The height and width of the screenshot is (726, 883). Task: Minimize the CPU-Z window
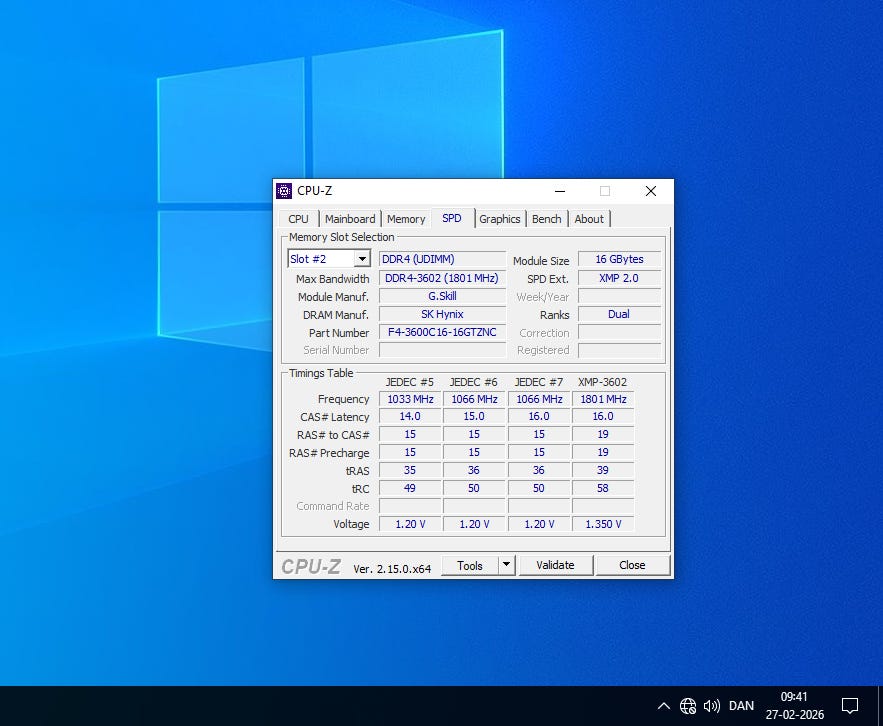[558, 191]
